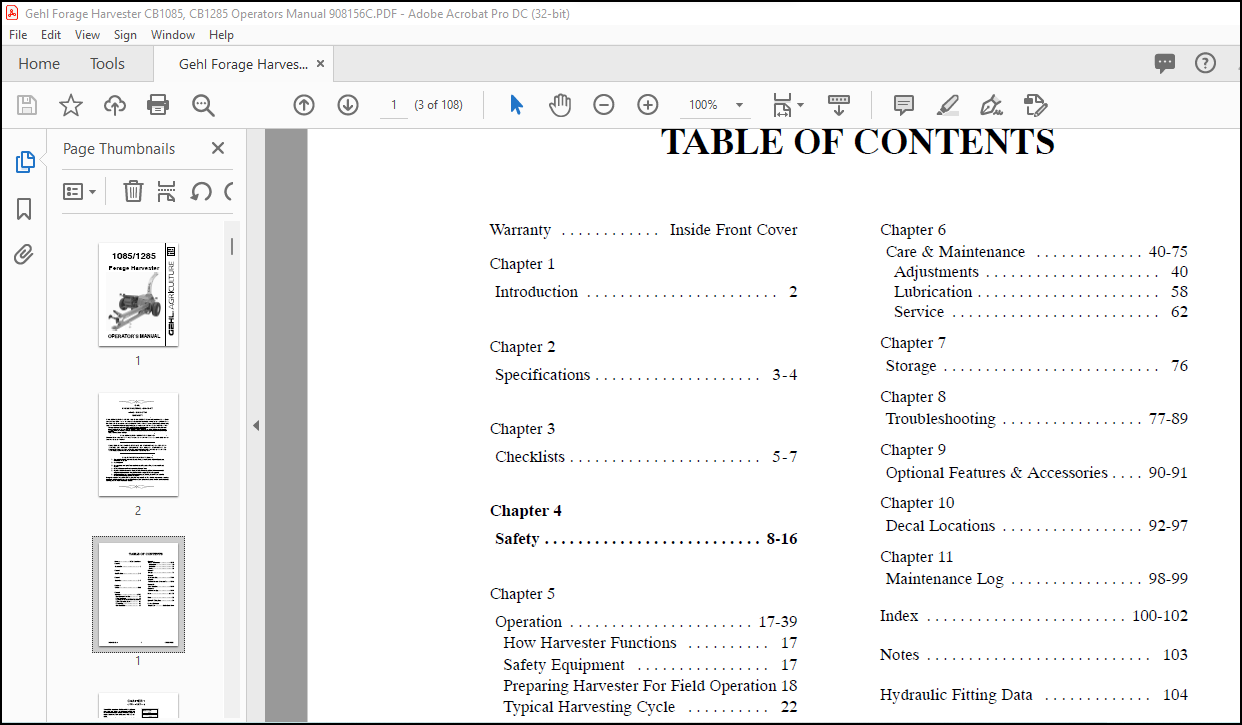Click the 'Checklists' contents entry

click(646, 457)
